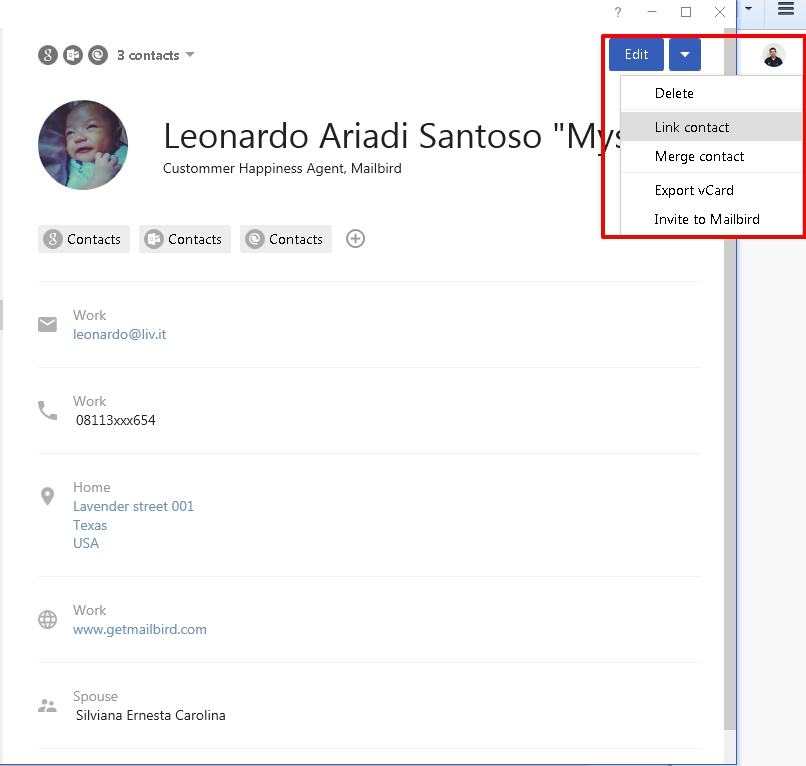Screen dimensions: 806x766
Task: Open the contact's round profile photo
Action: coord(83,145)
